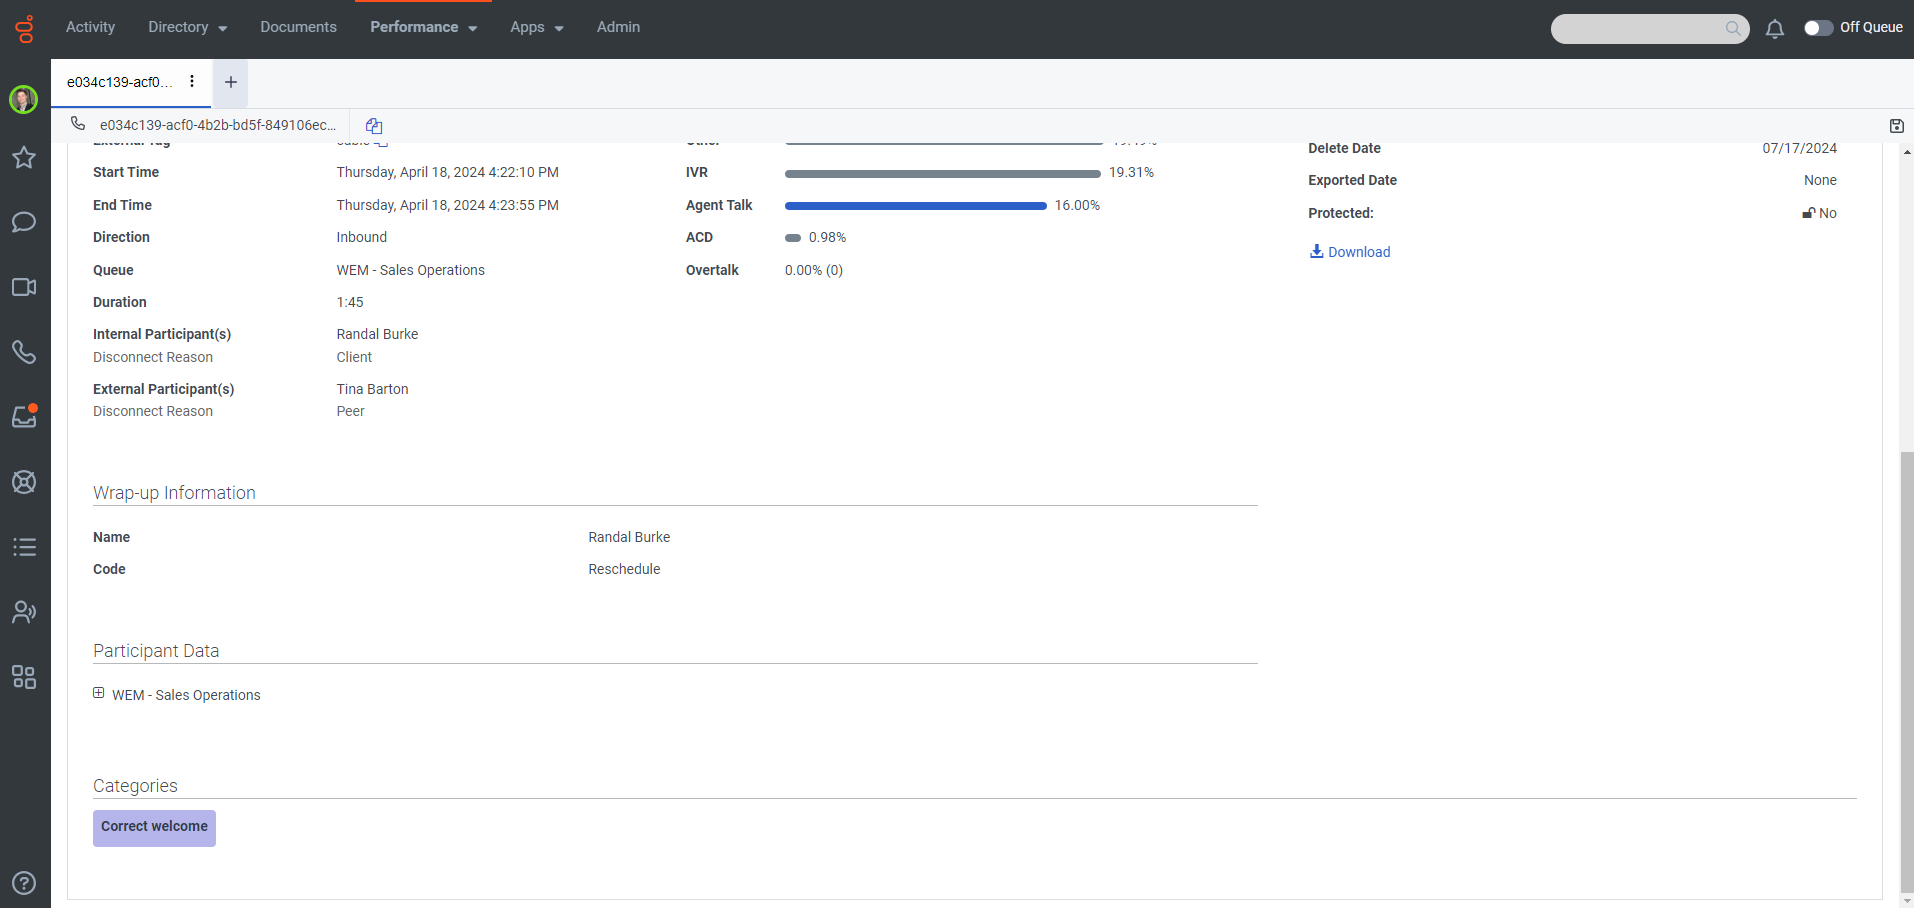Click the Correct welcome category tag
The image size is (1914, 908).
point(153,827)
